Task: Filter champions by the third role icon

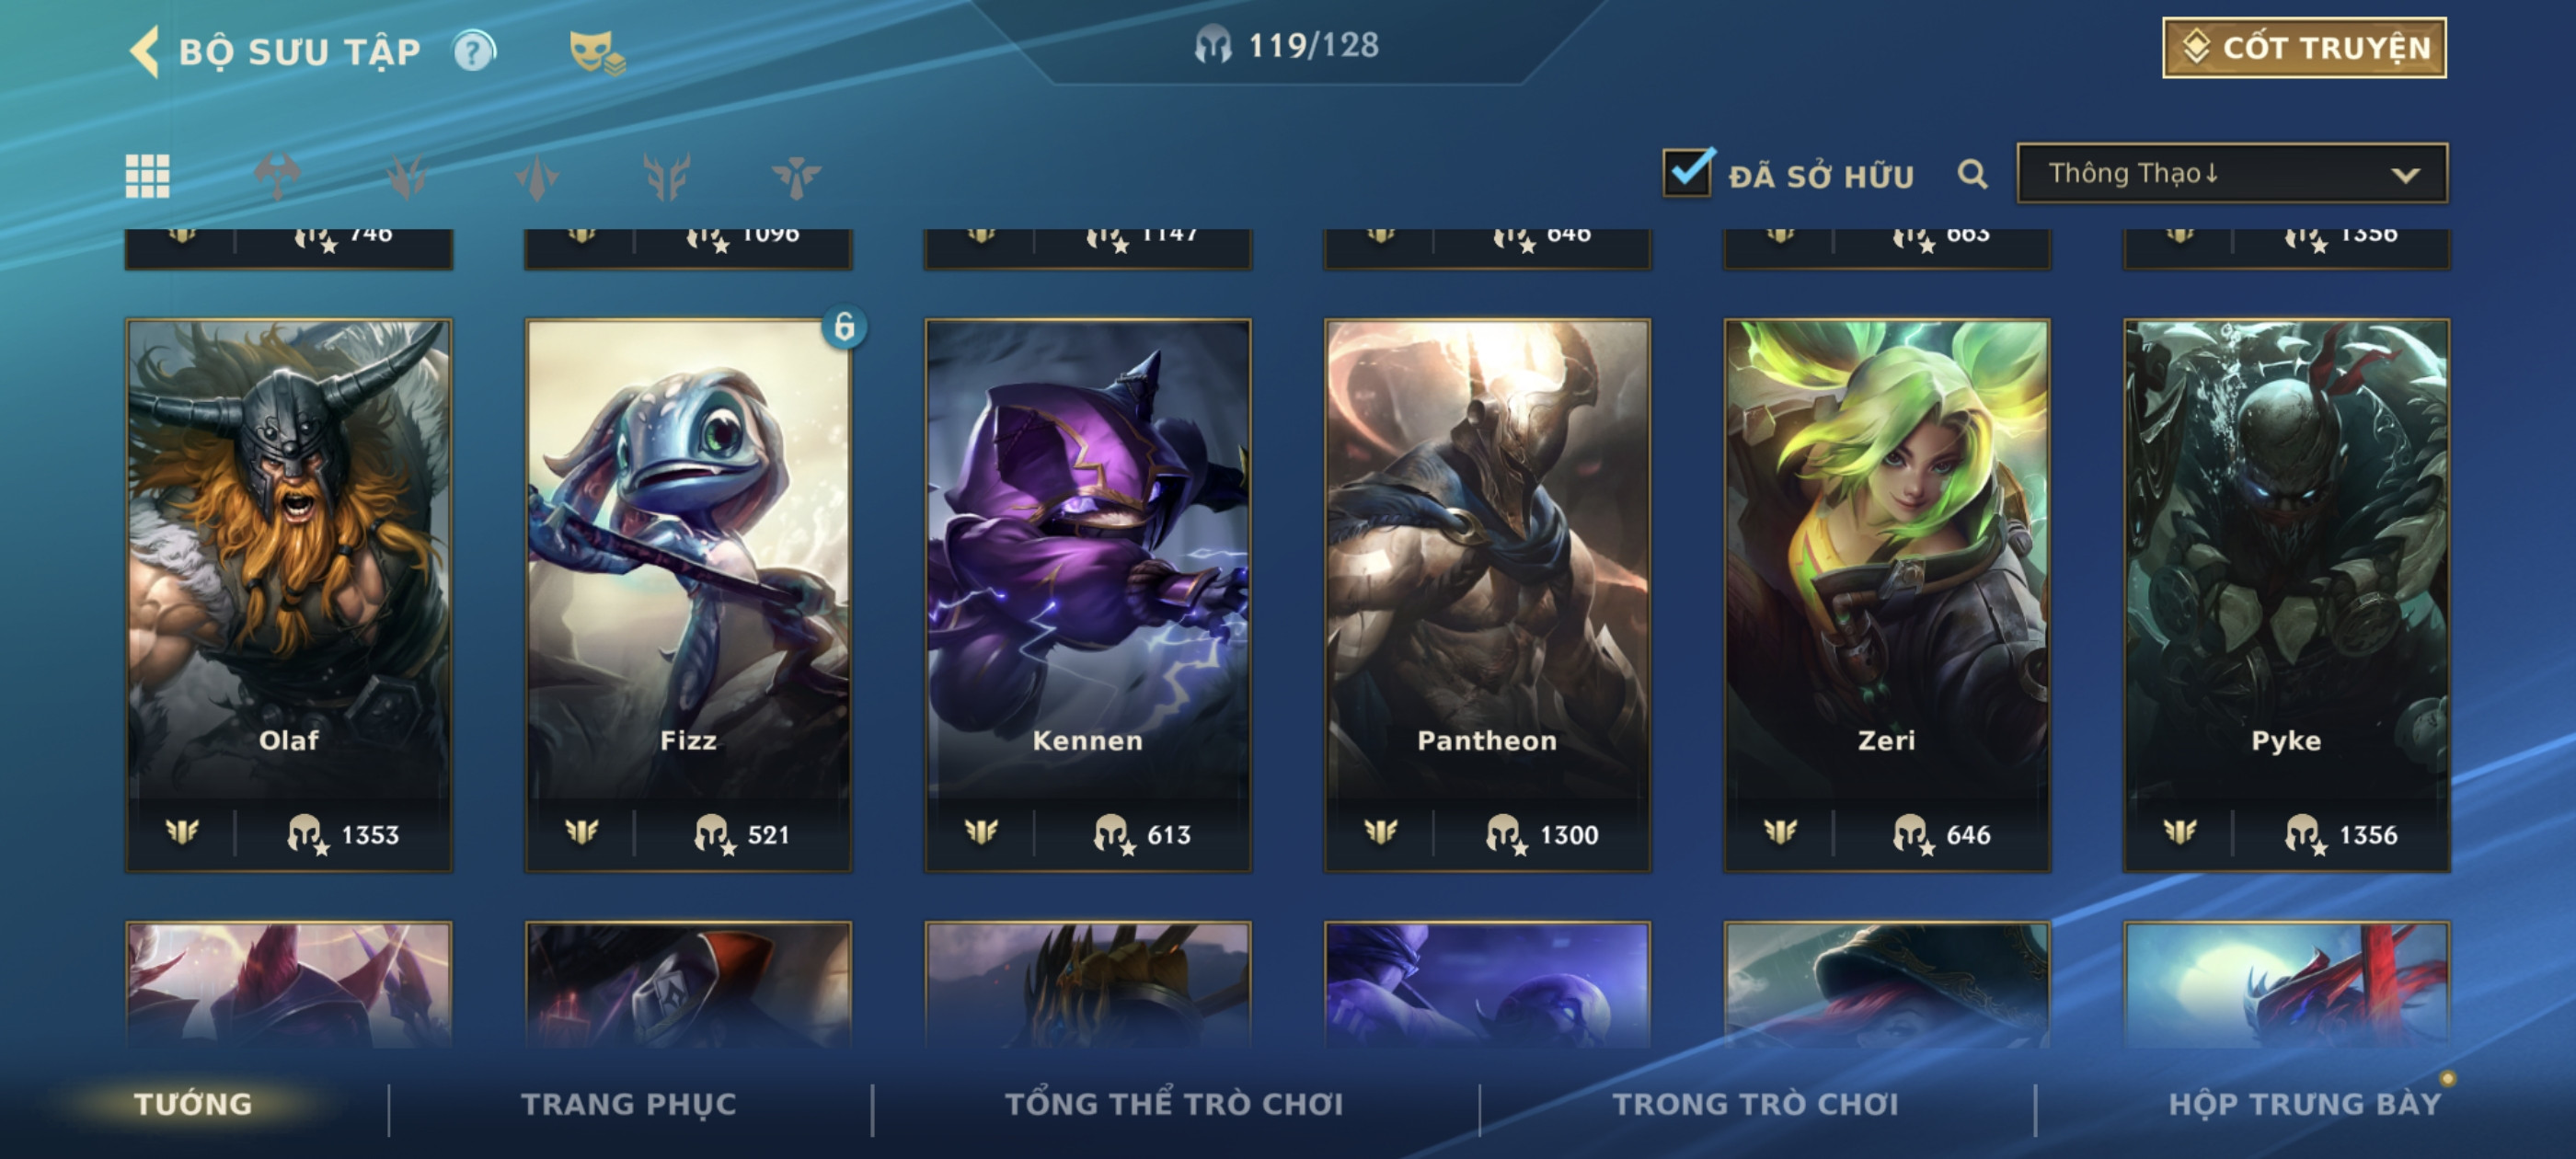Action: point(537,176)
